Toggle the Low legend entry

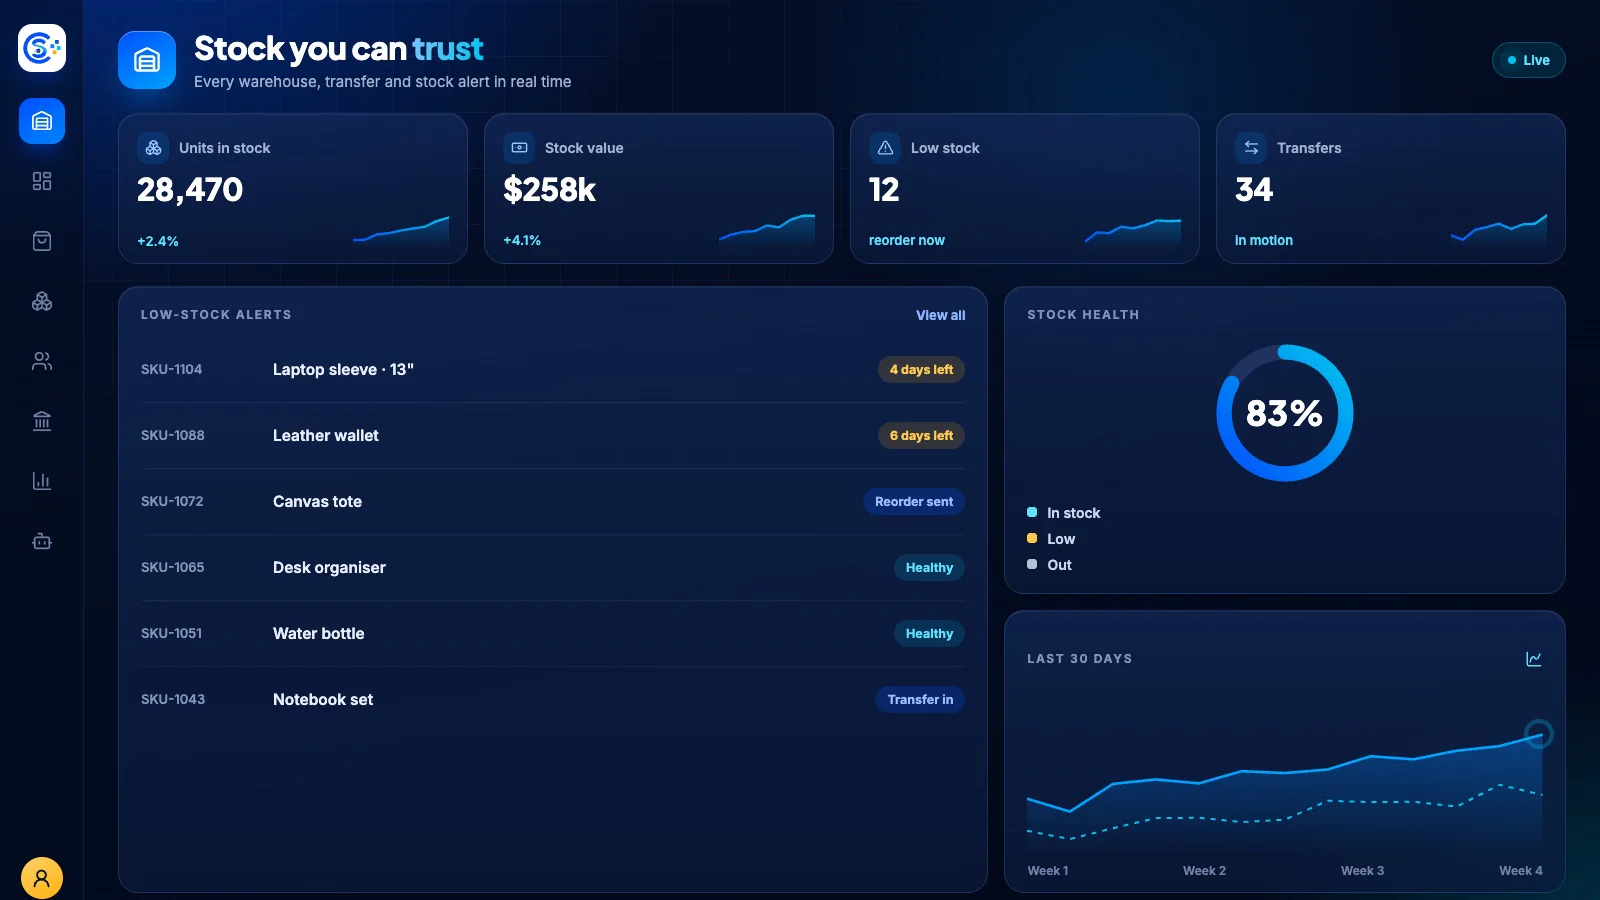[1051, 539]
